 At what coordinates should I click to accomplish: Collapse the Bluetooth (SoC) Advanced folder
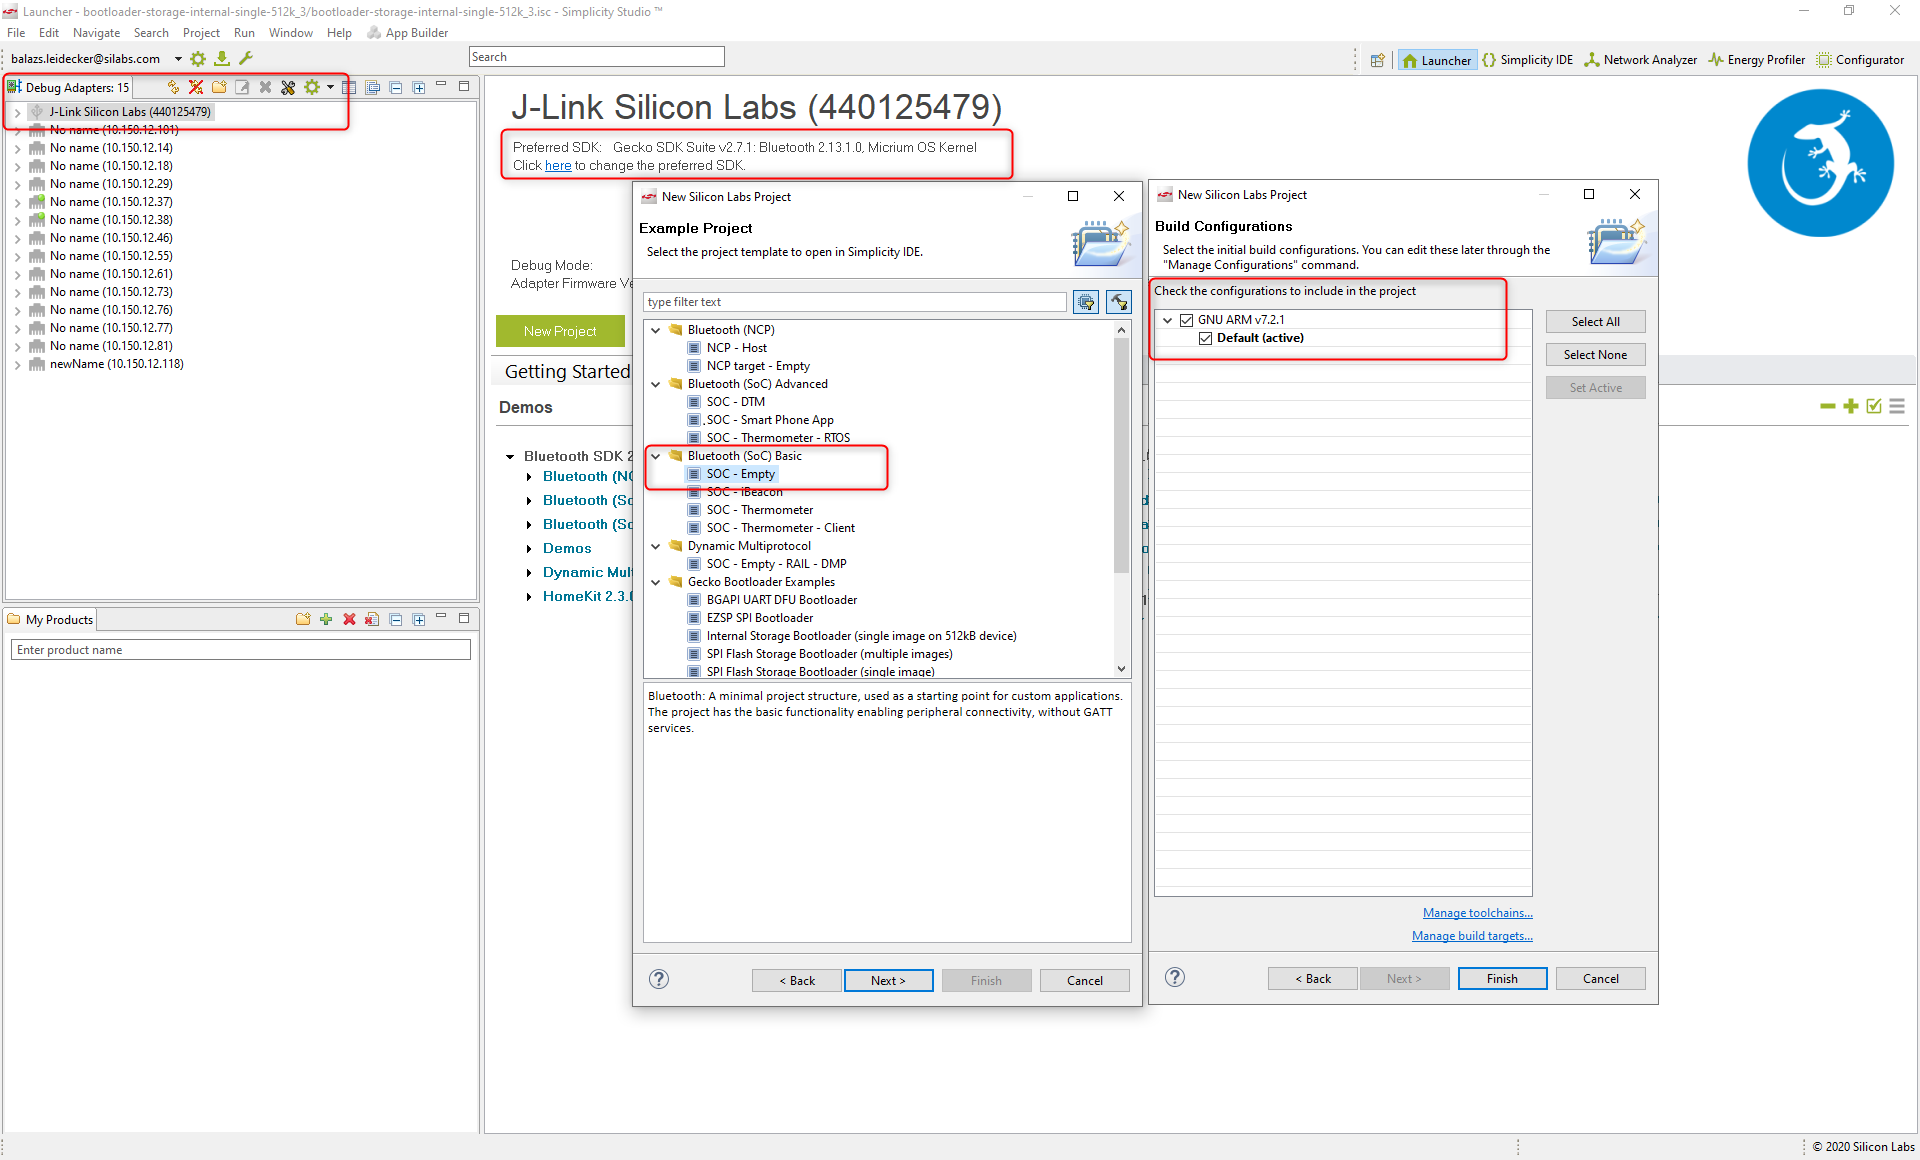pyautogui.click(x=656, y=384)
